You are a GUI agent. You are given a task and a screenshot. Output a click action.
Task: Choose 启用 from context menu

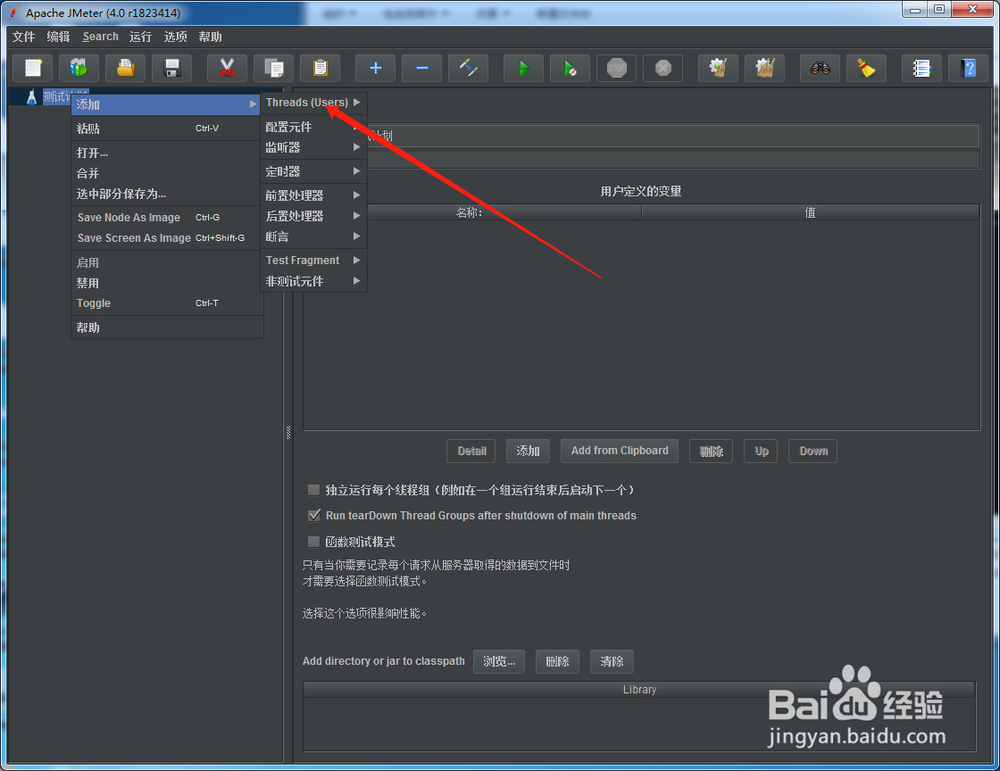coord(166,262)
